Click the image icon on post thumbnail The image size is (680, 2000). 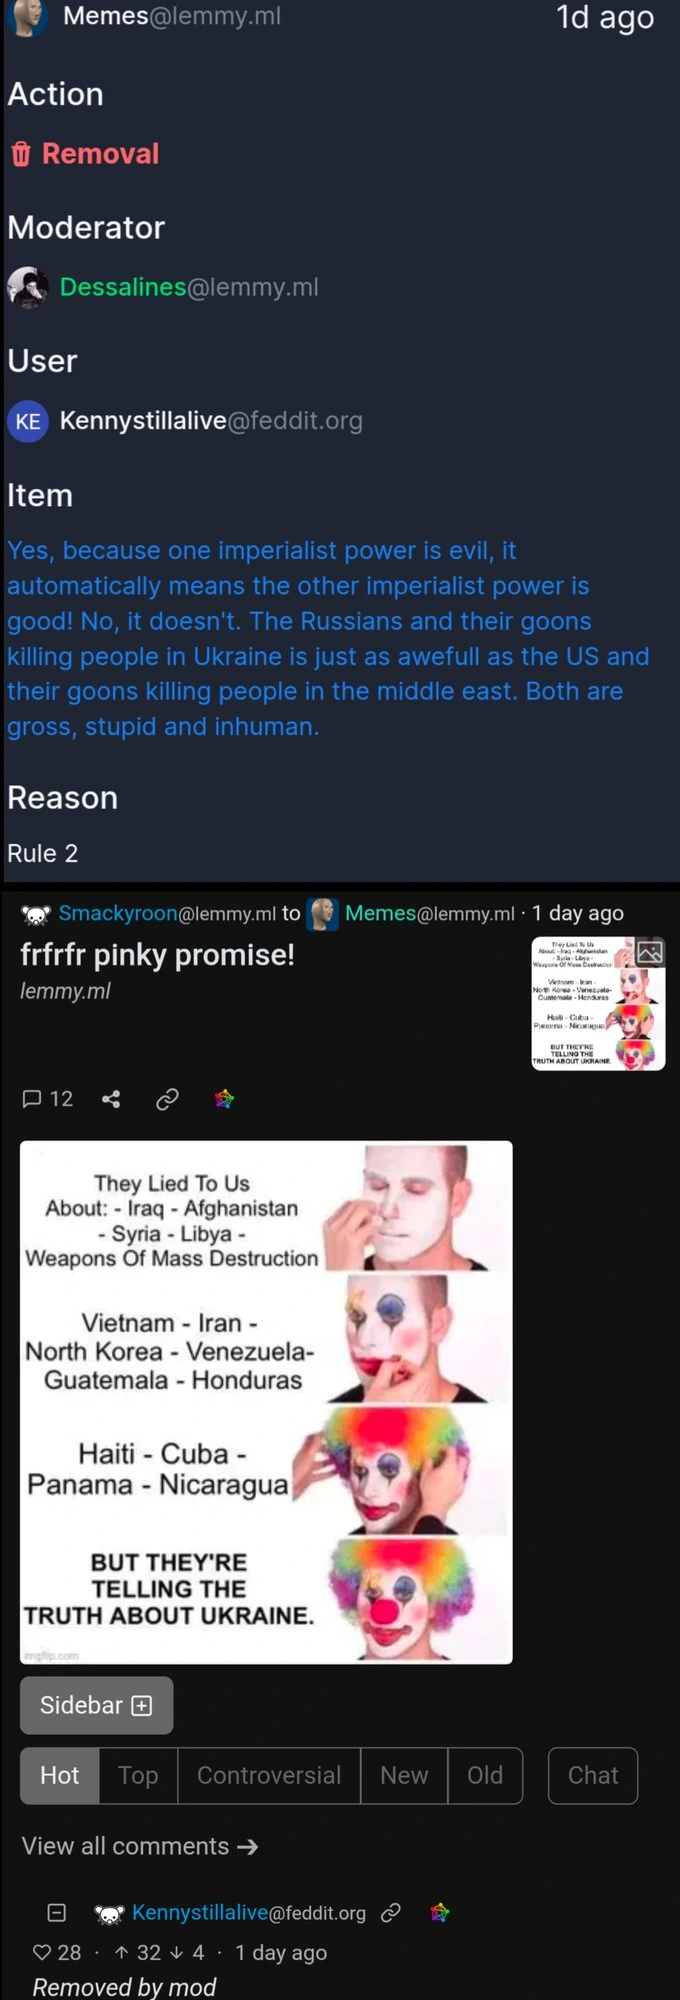point(650,952)
